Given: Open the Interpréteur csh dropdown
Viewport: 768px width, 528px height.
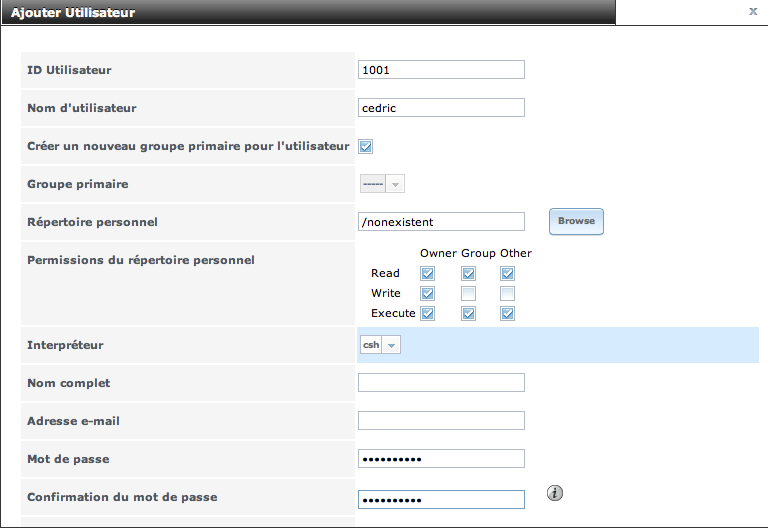Looking at the screenshot, I should (380, 345).
